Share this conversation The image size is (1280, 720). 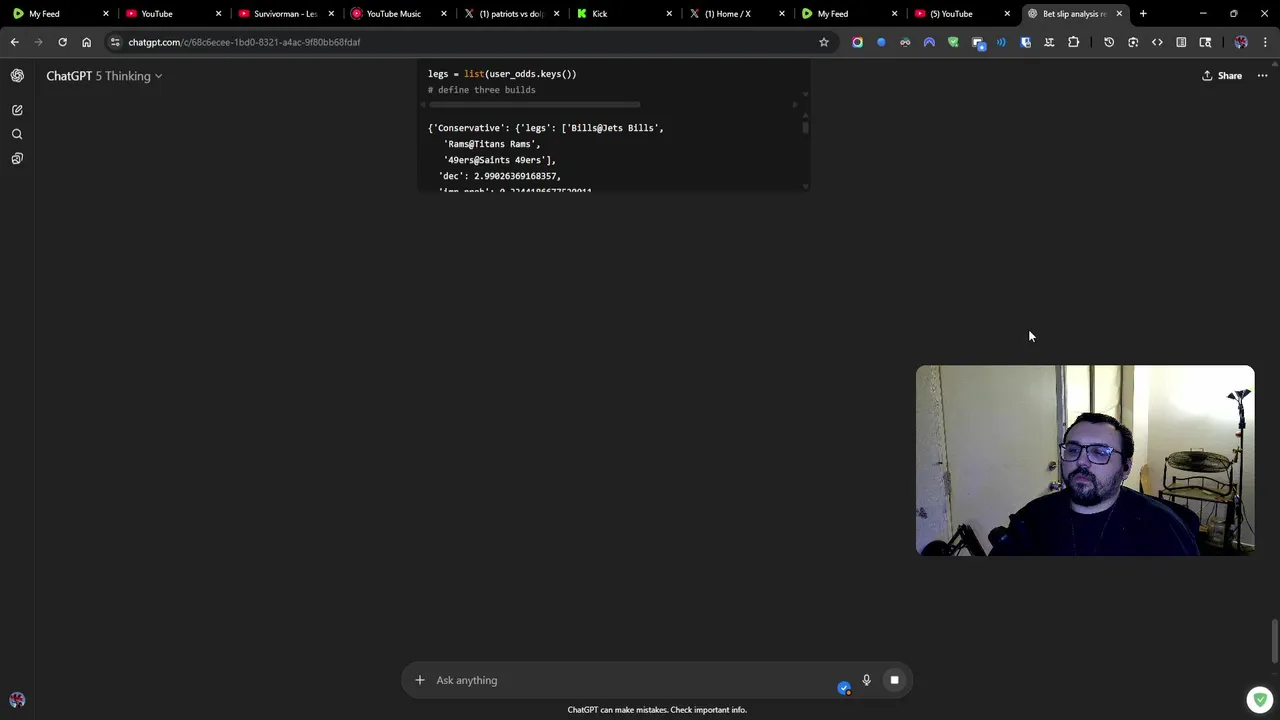pos(1222,76)
